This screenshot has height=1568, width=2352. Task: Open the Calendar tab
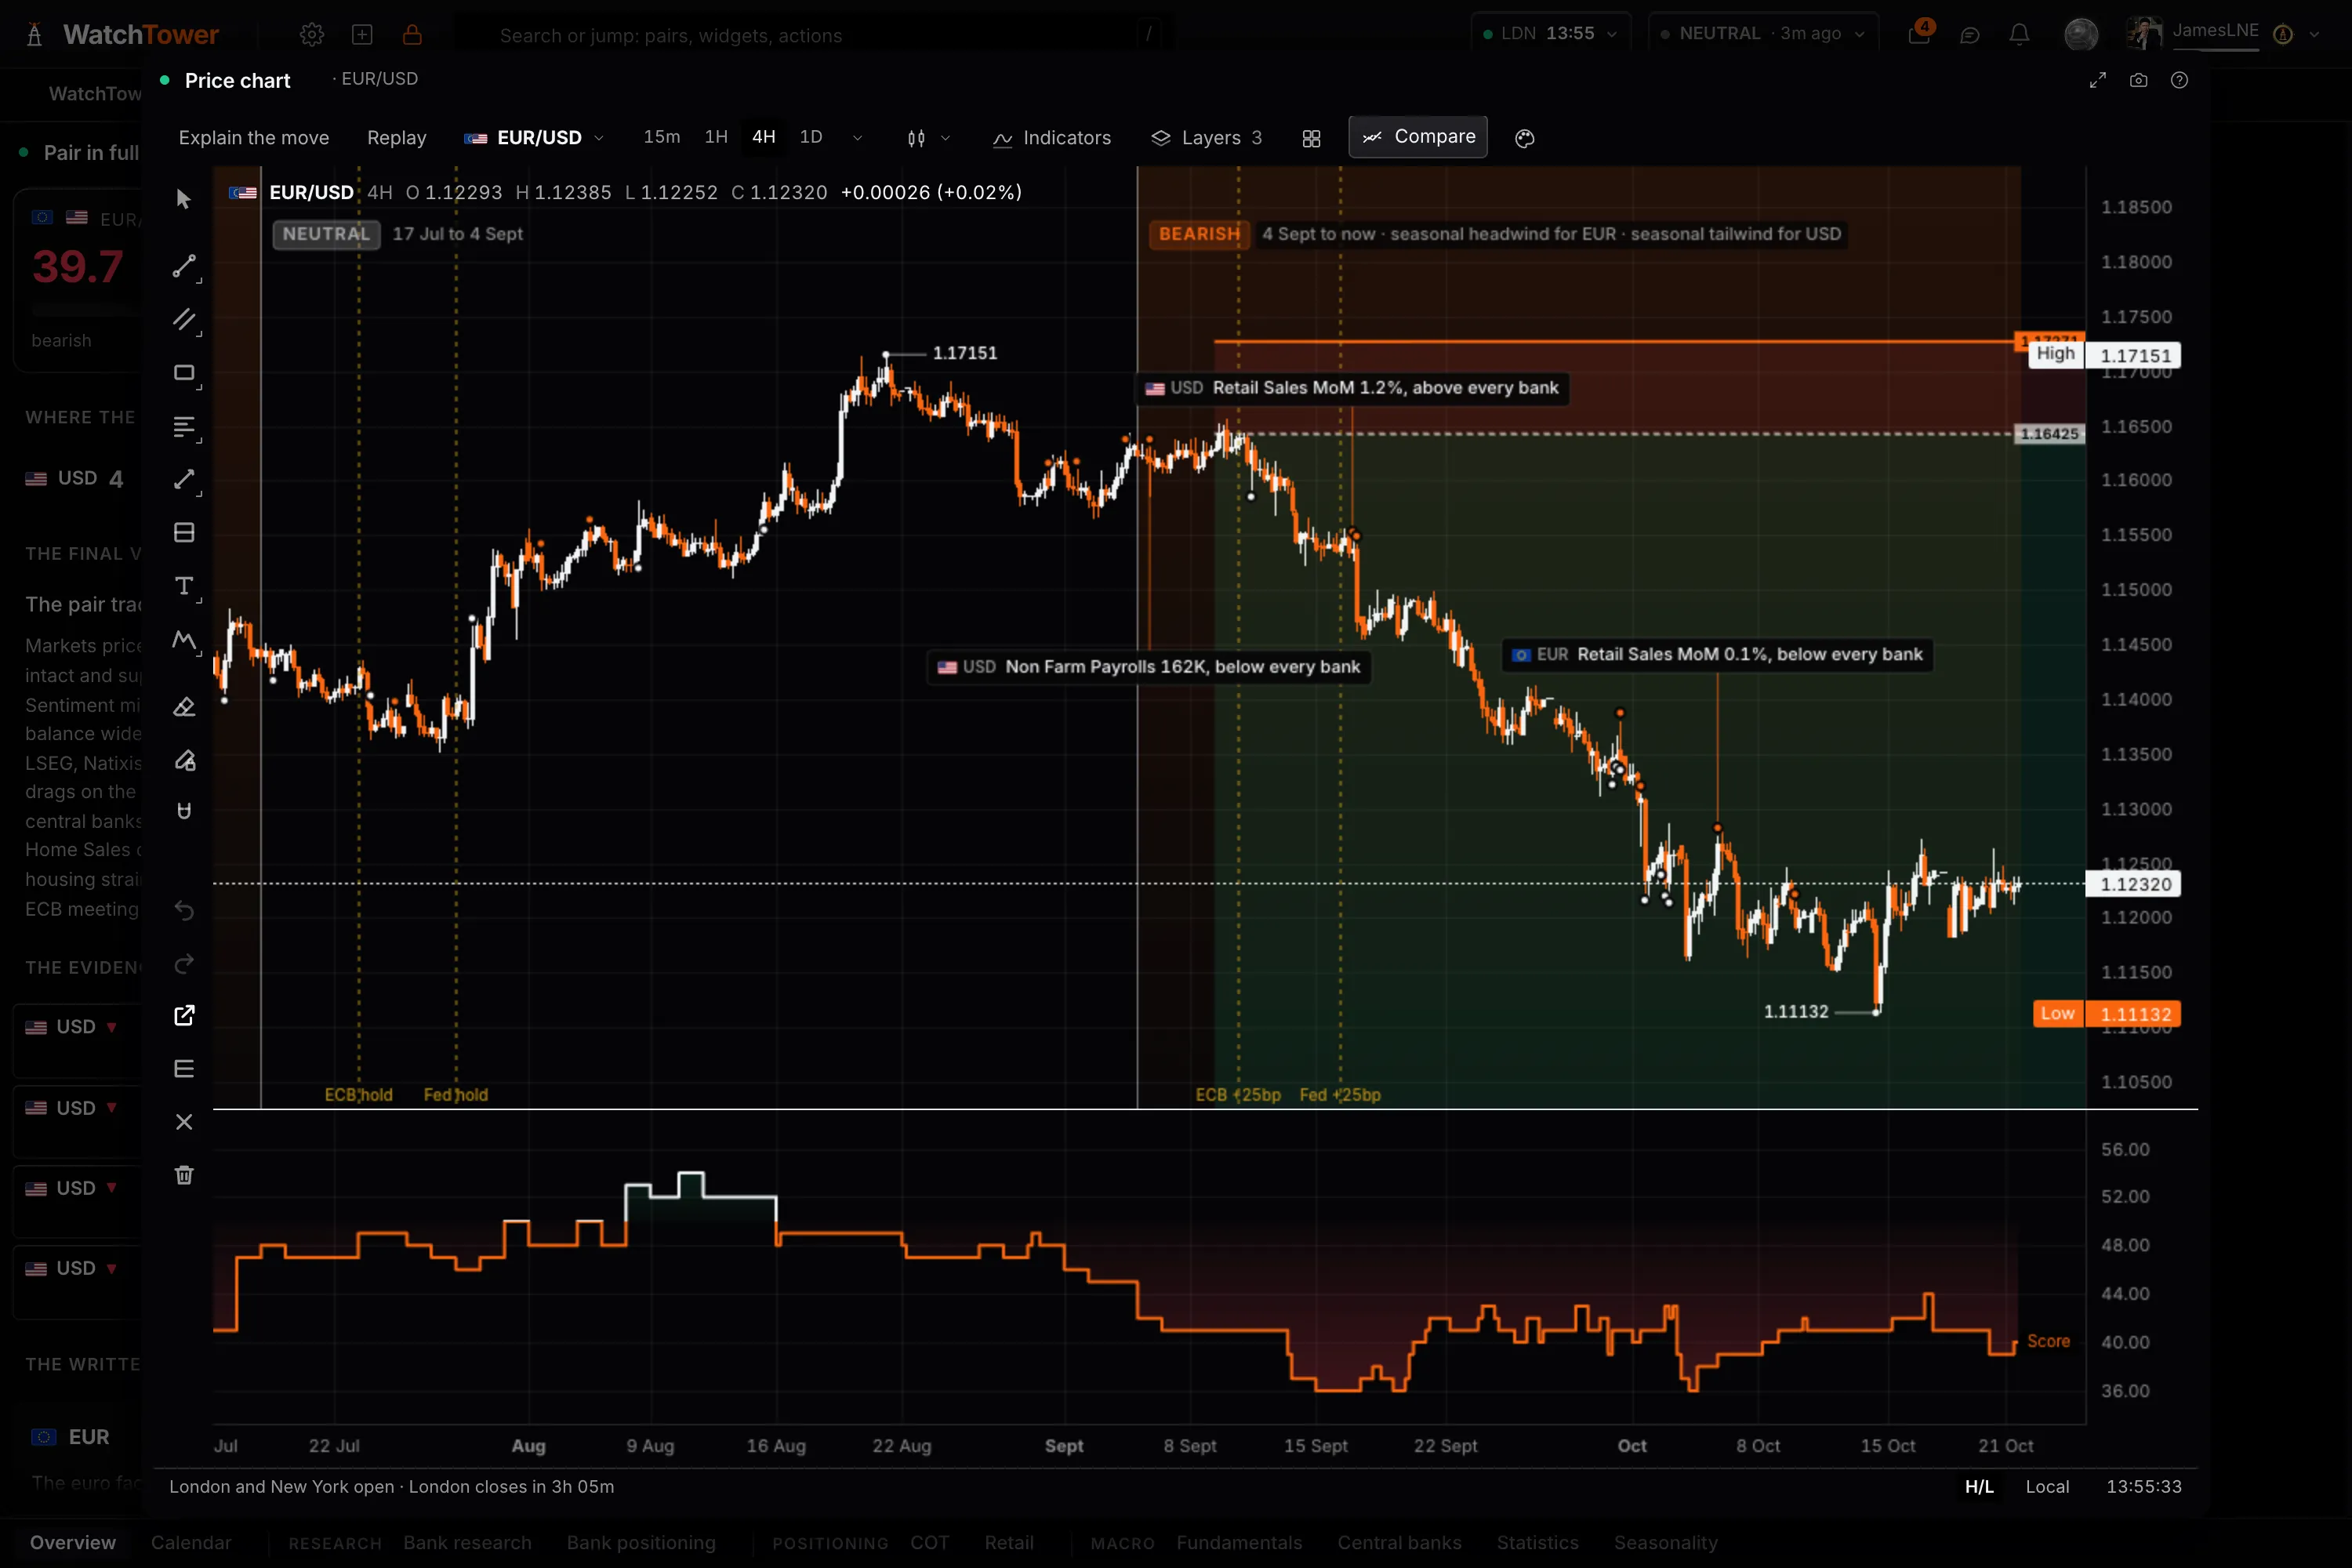[191, 1543]
